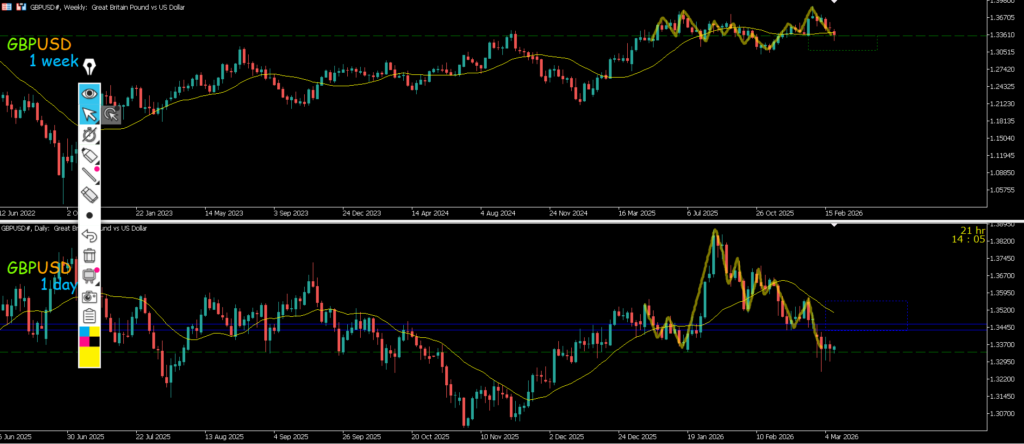Toggle the secondary cursor icon beside the arrow
This screenshot has height=444, width=1024.
[111, 114]
